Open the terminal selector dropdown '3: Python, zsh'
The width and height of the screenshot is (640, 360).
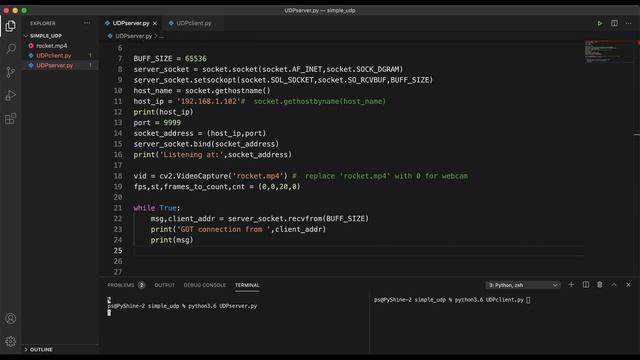click(522, 285)
